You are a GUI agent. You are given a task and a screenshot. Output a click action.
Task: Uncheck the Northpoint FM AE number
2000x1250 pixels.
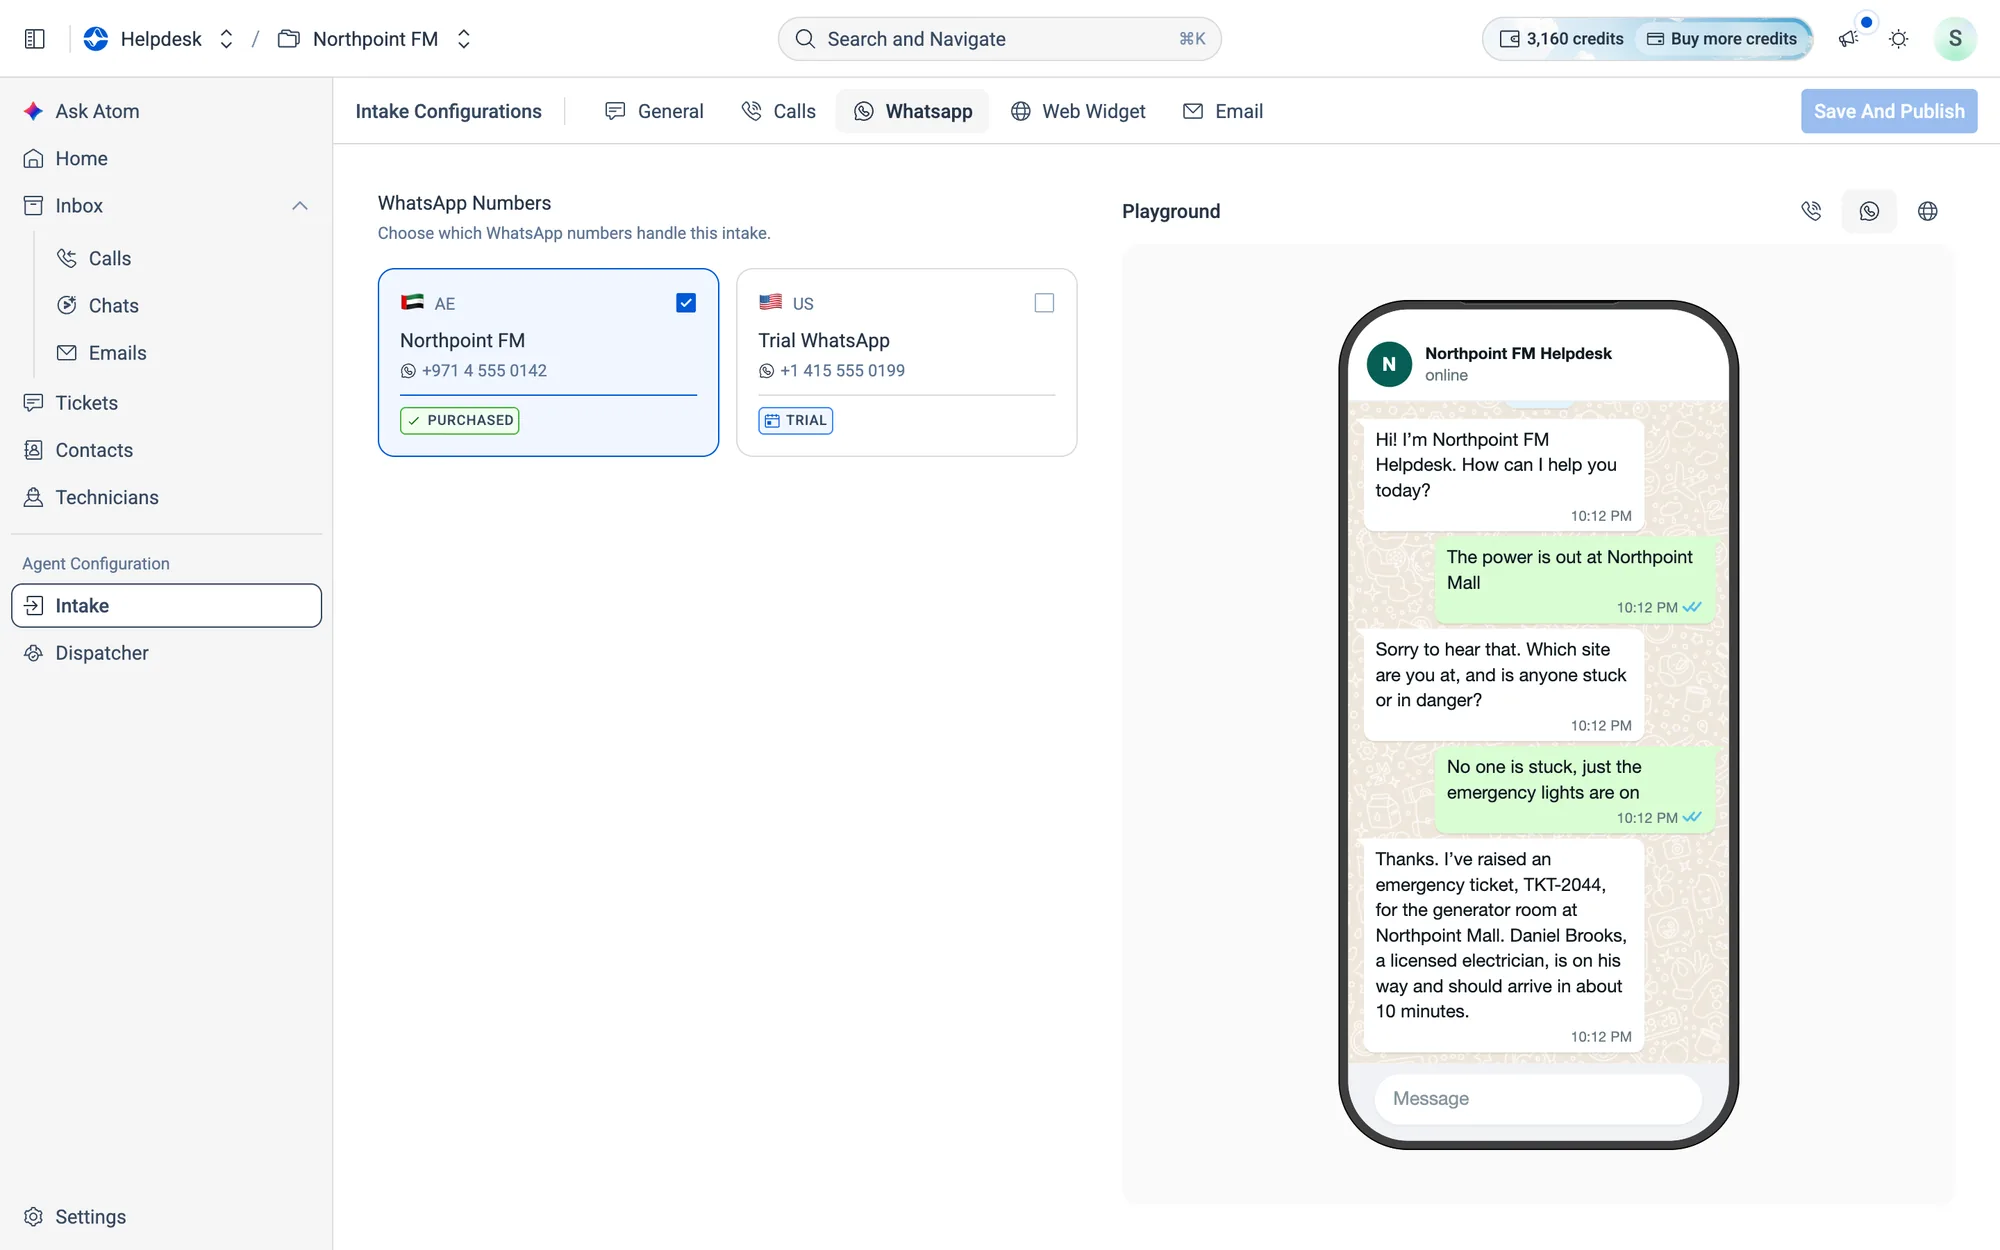[686, 303]
